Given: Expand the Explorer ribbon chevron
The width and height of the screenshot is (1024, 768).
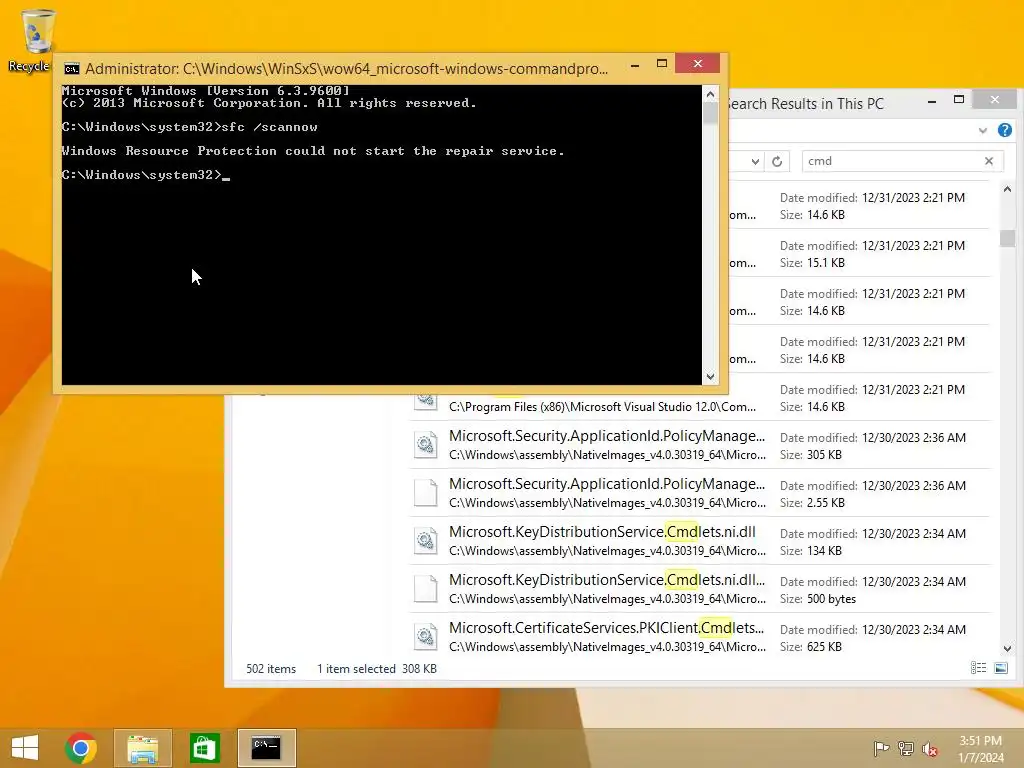Looking at the screenshot, I should pos(983,131).
